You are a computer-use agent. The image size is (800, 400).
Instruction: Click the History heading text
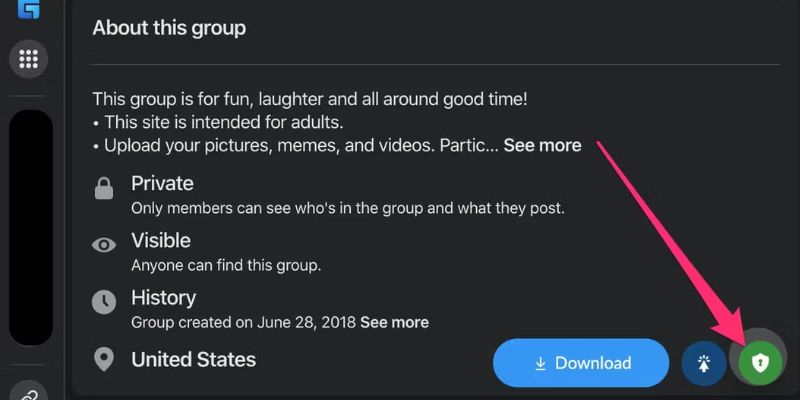point(163,298)
